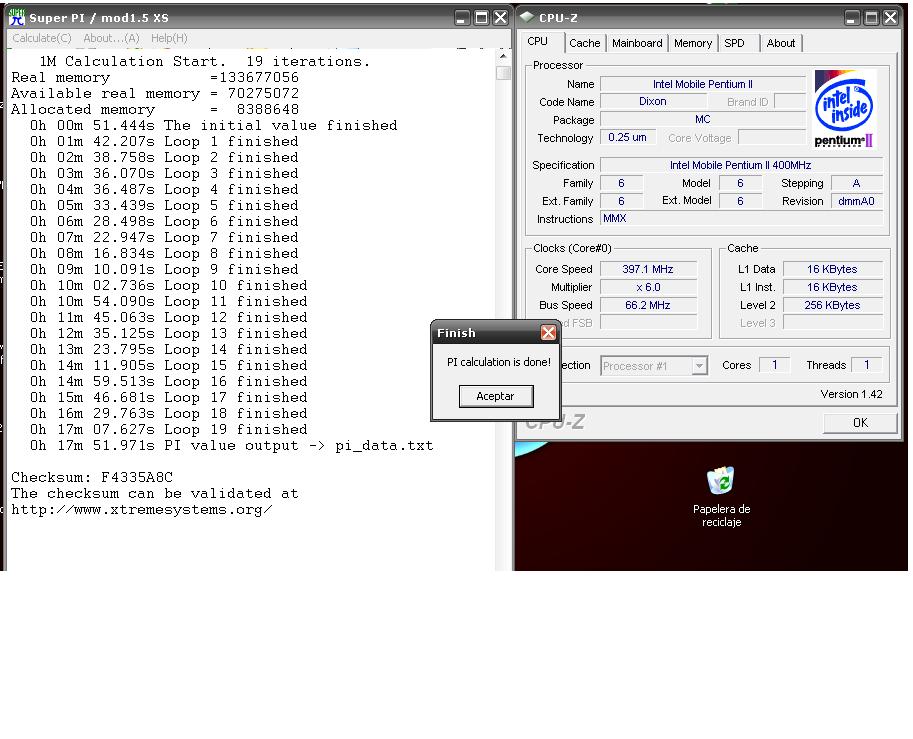This screenshot has width=913, height=739.
Task: Click the Revision value dmmA0
Action: pos(856,201)
